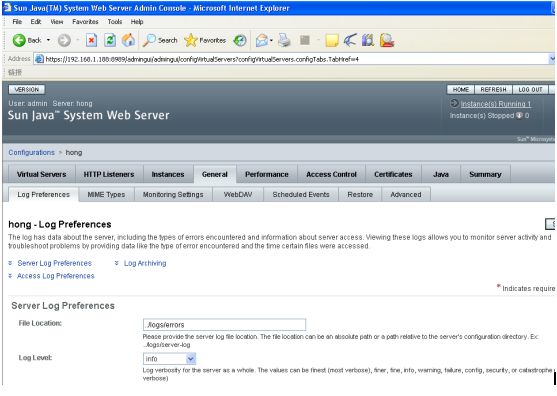The width and height of the screenshot is (557, 396).
Task: Open the View menu
Action: (57, 22)
